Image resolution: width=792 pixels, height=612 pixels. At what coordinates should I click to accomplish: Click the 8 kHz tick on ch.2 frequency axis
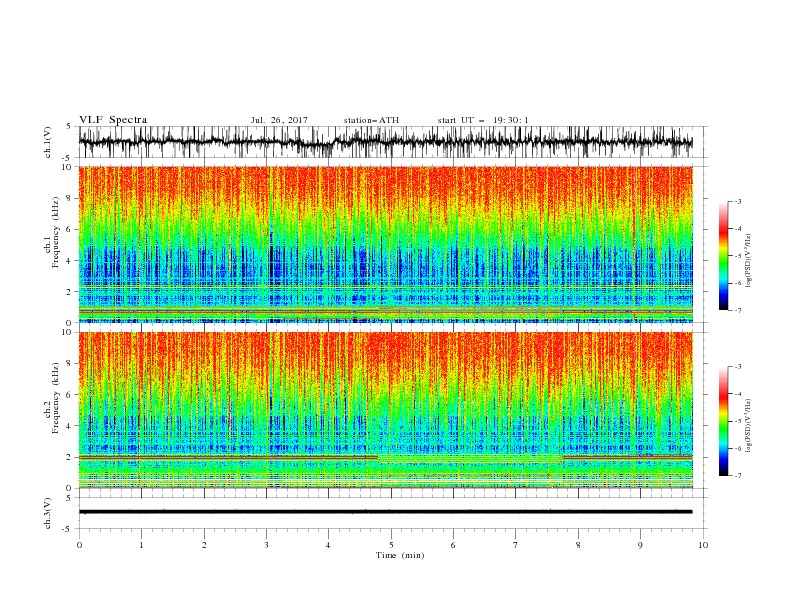[x=71, y=364]
